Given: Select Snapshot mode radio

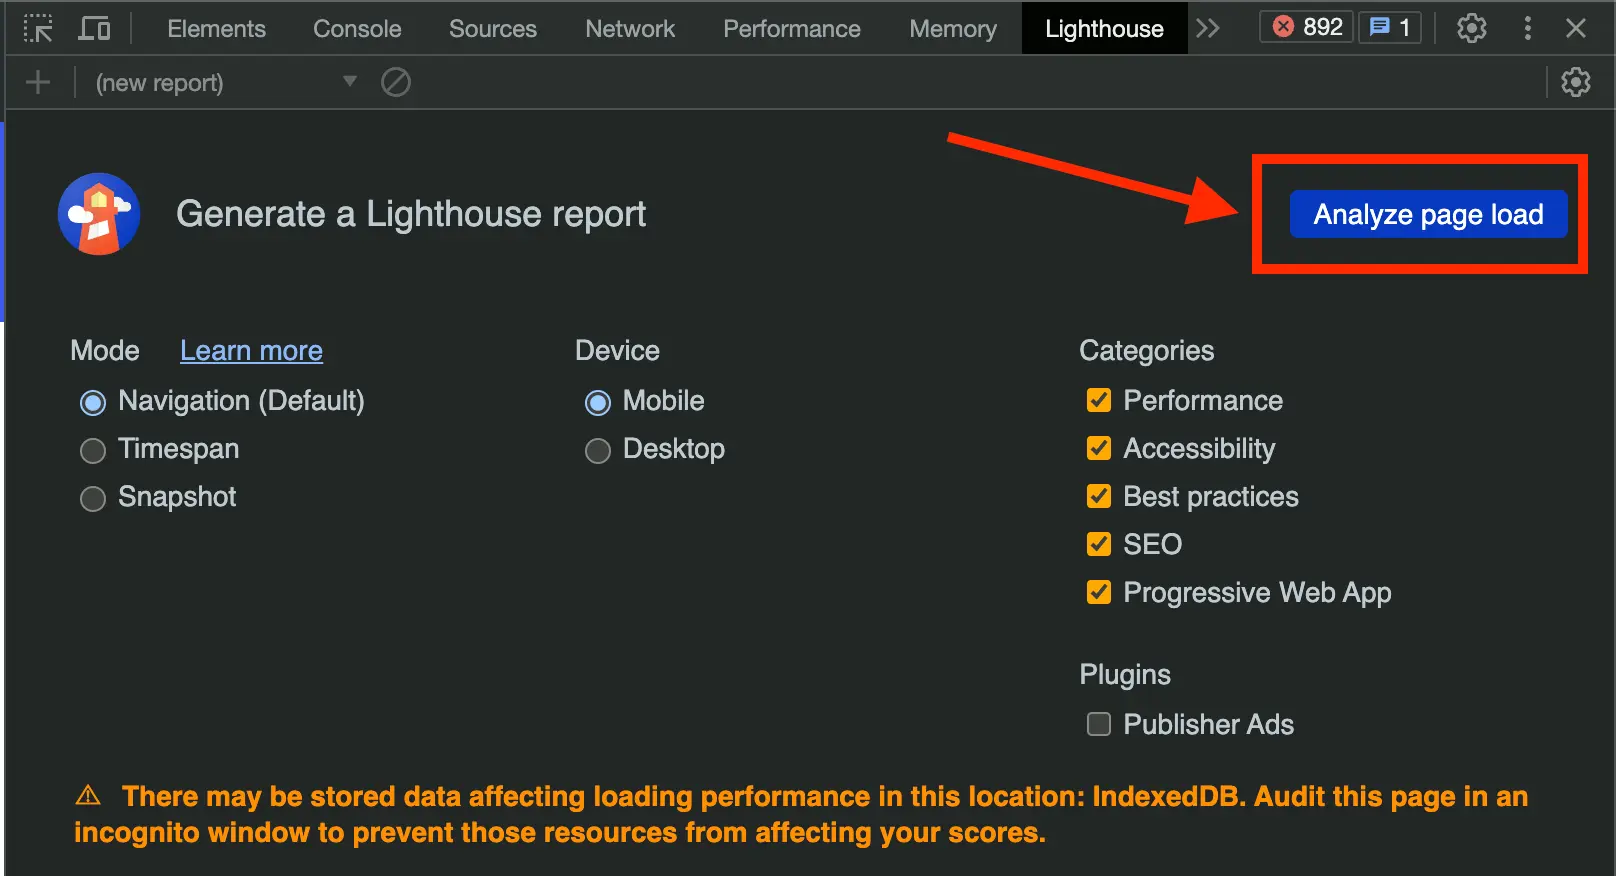Looking at the screenshot, I should (93, 499).
